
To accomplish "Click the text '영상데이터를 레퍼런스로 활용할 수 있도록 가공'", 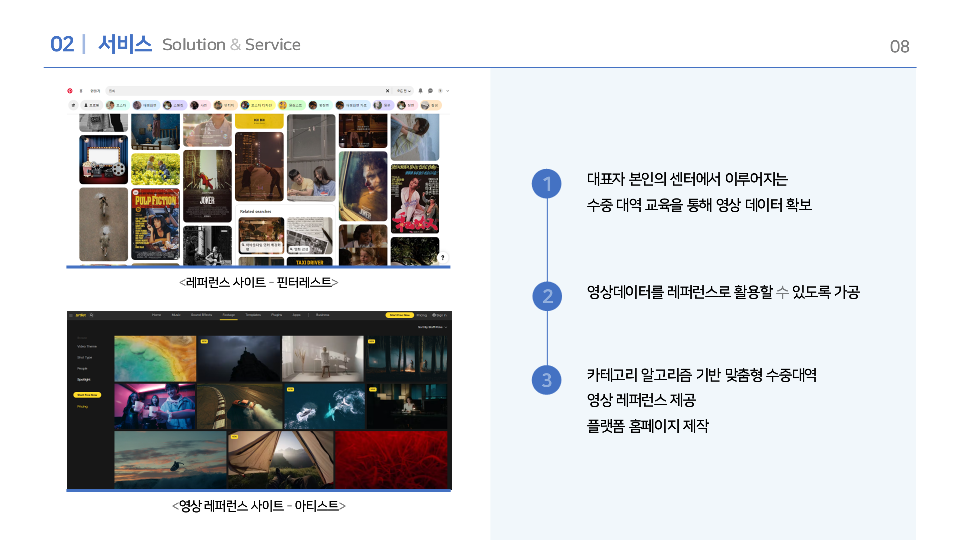I will click(x=723, y=292).
